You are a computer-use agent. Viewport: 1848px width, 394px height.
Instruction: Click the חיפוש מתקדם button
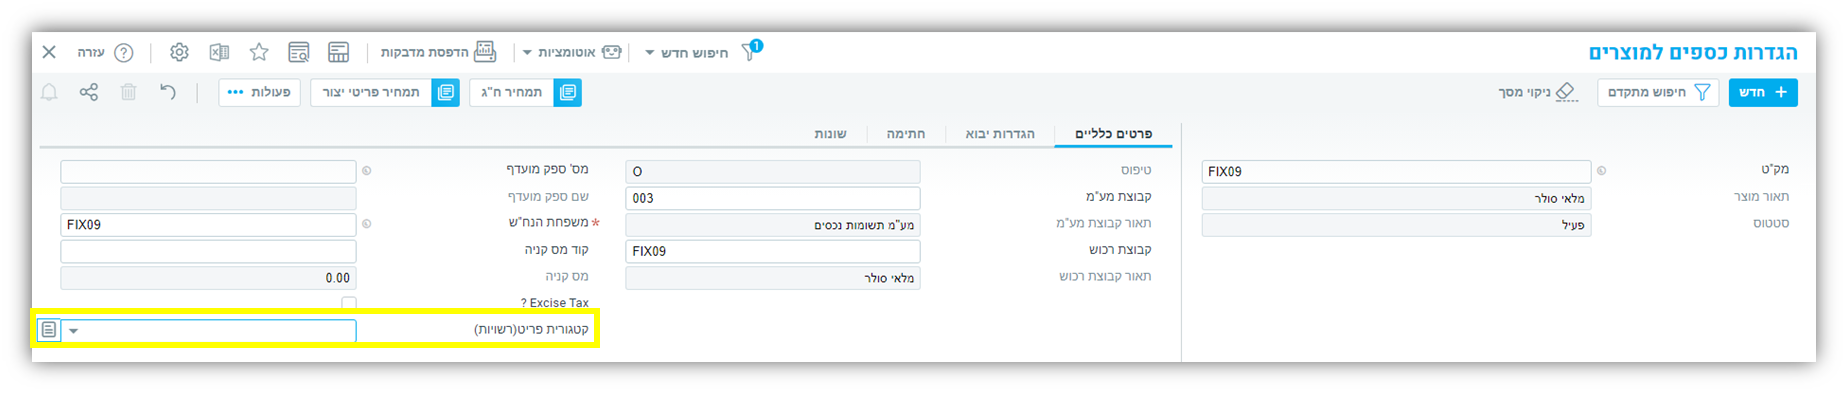[x=1658, y=92]
